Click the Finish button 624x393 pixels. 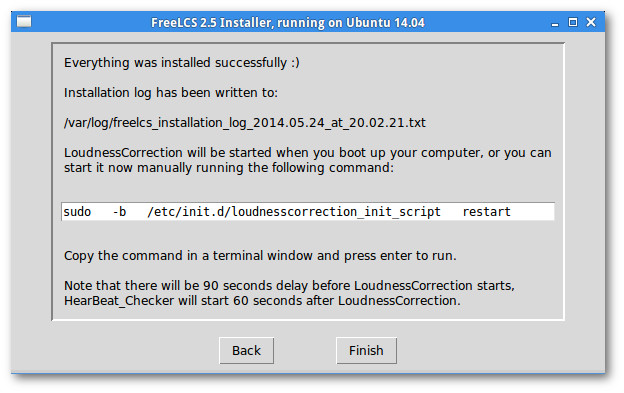click(x=366, y=350)
